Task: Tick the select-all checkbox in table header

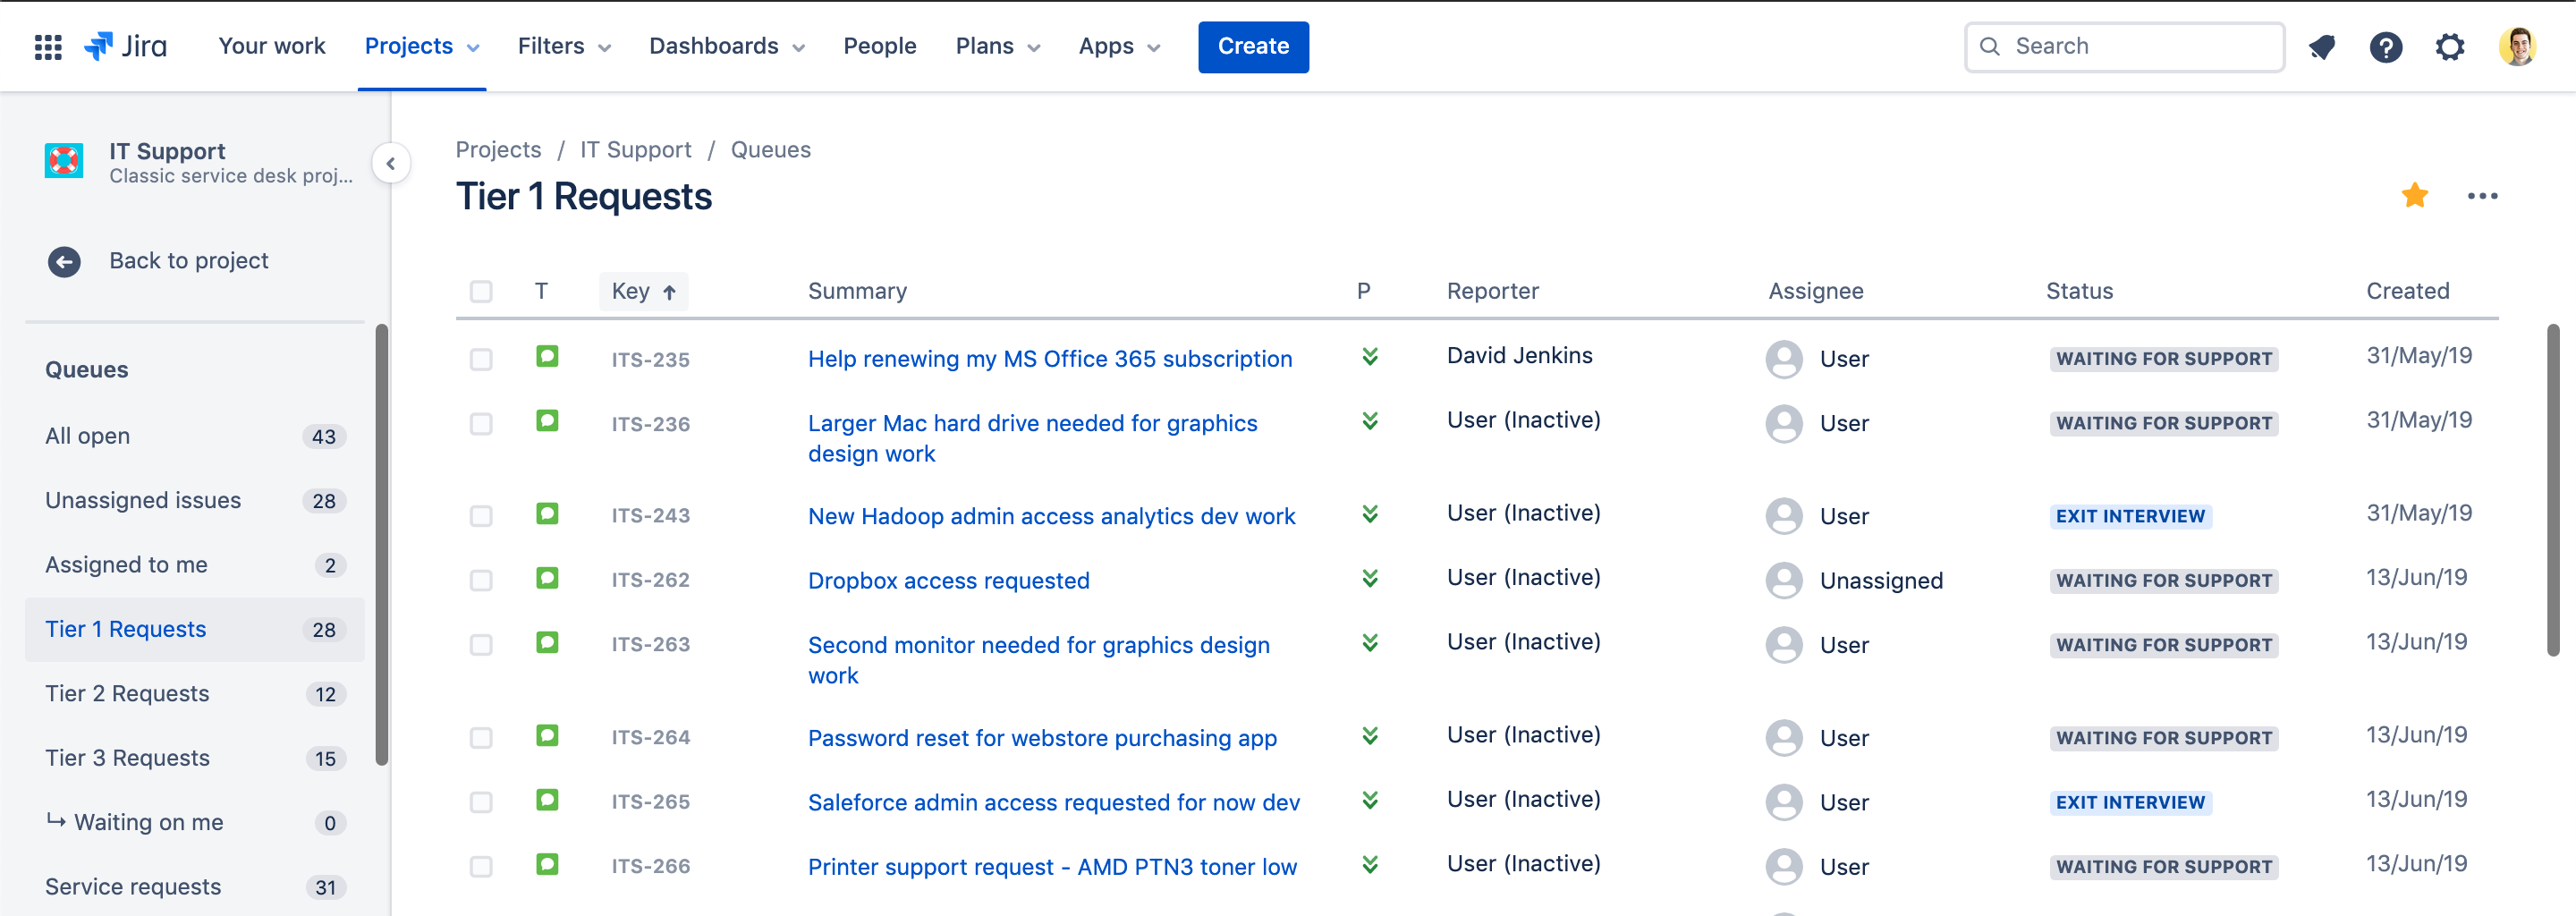Action: [481, 292]
